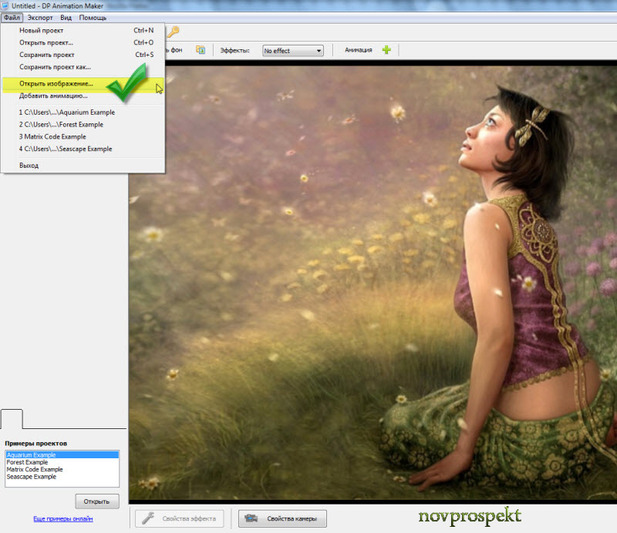Choose Сохранить проект как... in the menu

tap(83, 67)
